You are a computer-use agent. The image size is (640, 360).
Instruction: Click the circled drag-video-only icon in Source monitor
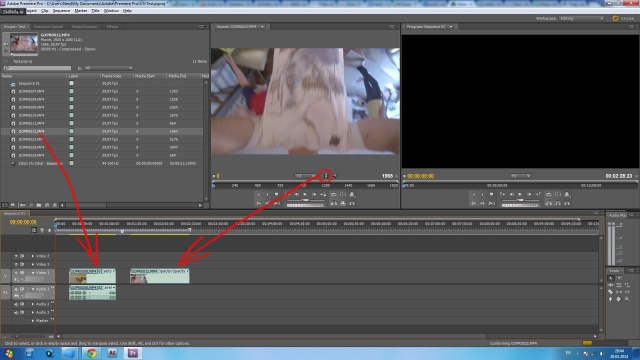pyautogui.click(x=326, y=176)
